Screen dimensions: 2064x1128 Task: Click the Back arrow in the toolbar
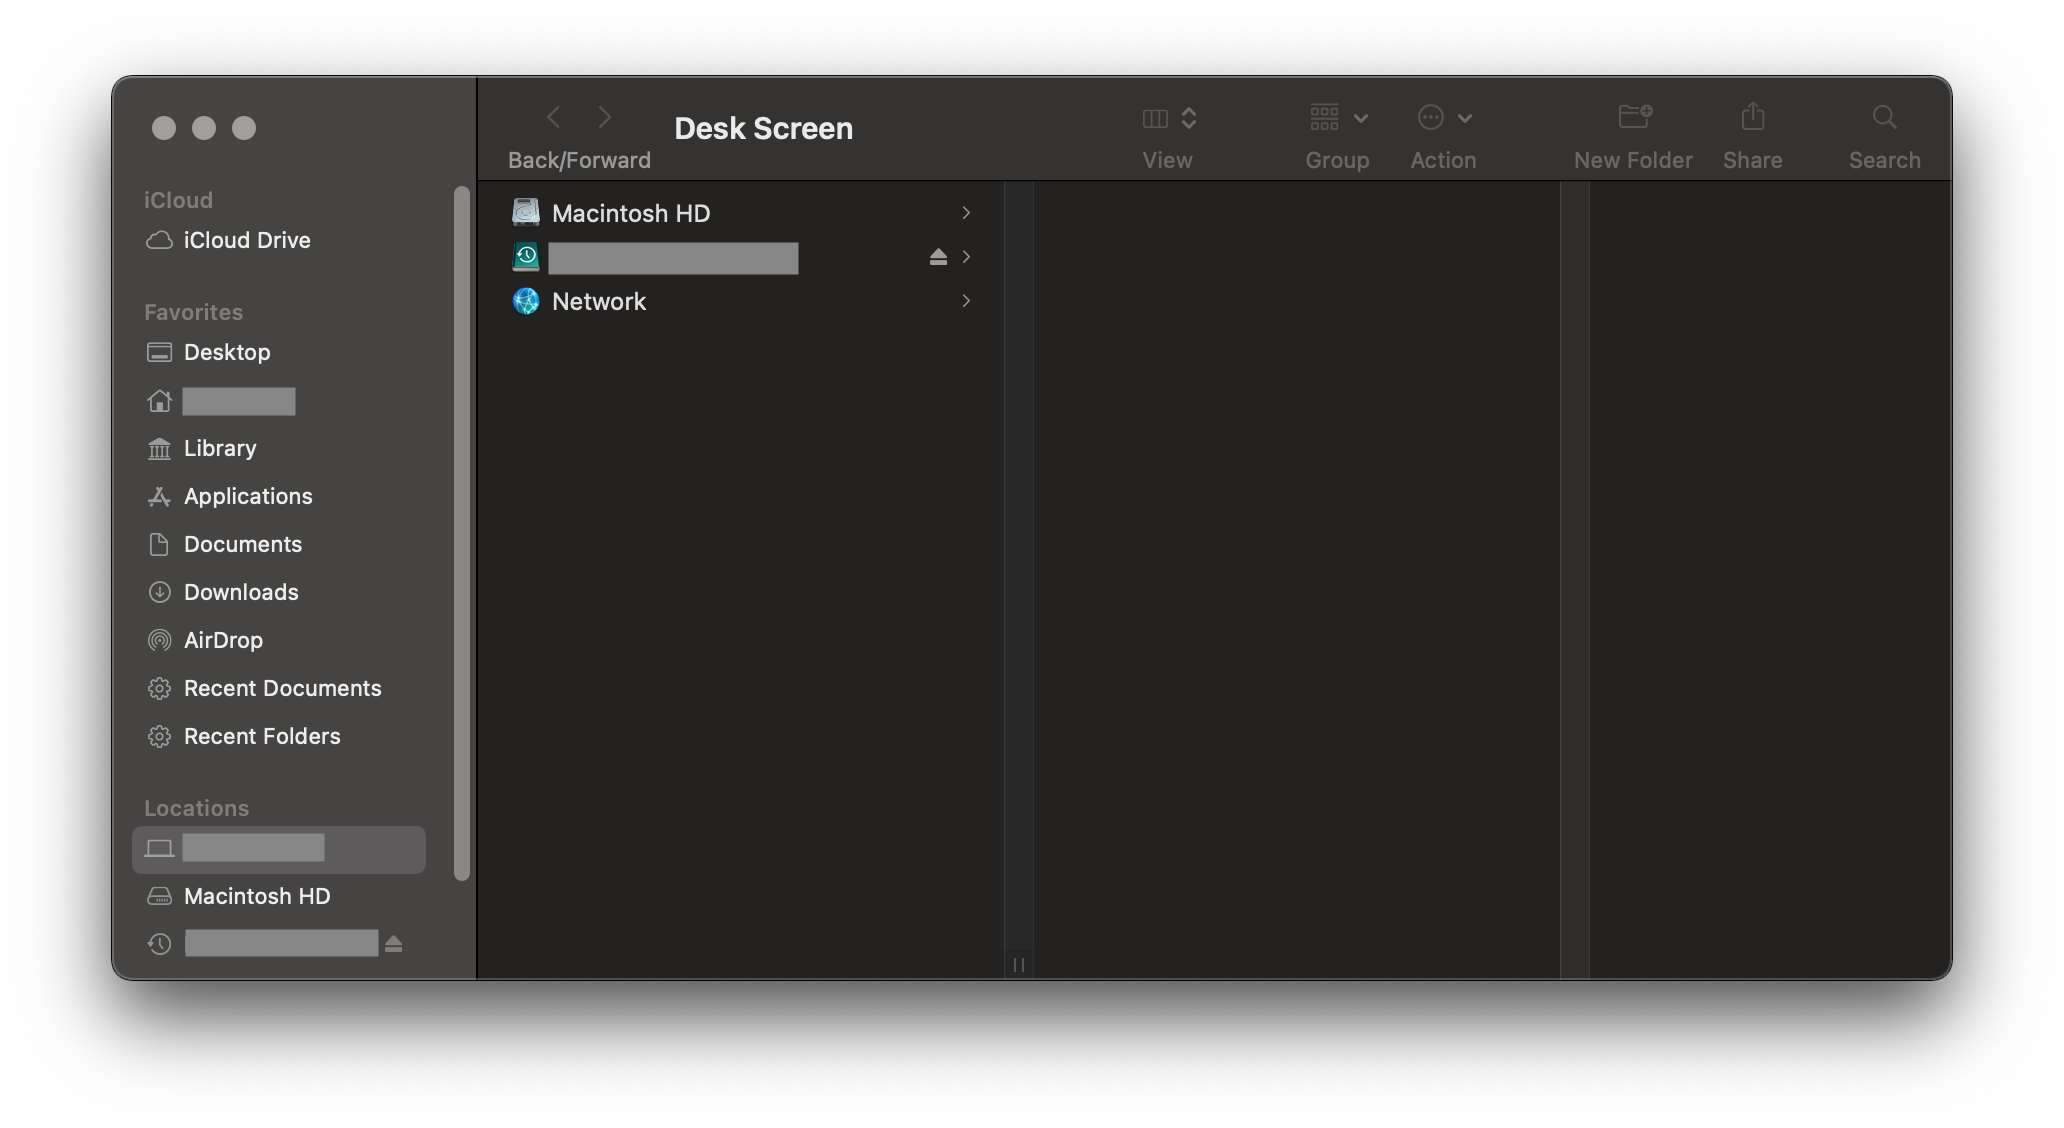(x=554, y=118)
